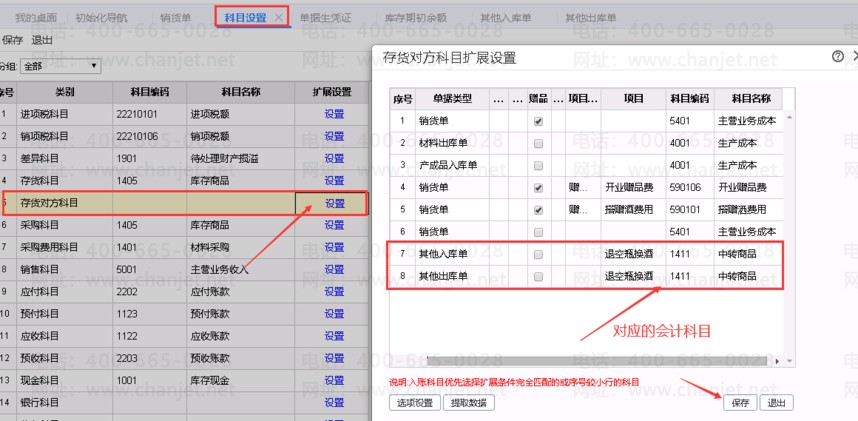The image size is (858, 421).
Task: Select 预付账款 科目名称 cell
Action: [x=240, y=314]
